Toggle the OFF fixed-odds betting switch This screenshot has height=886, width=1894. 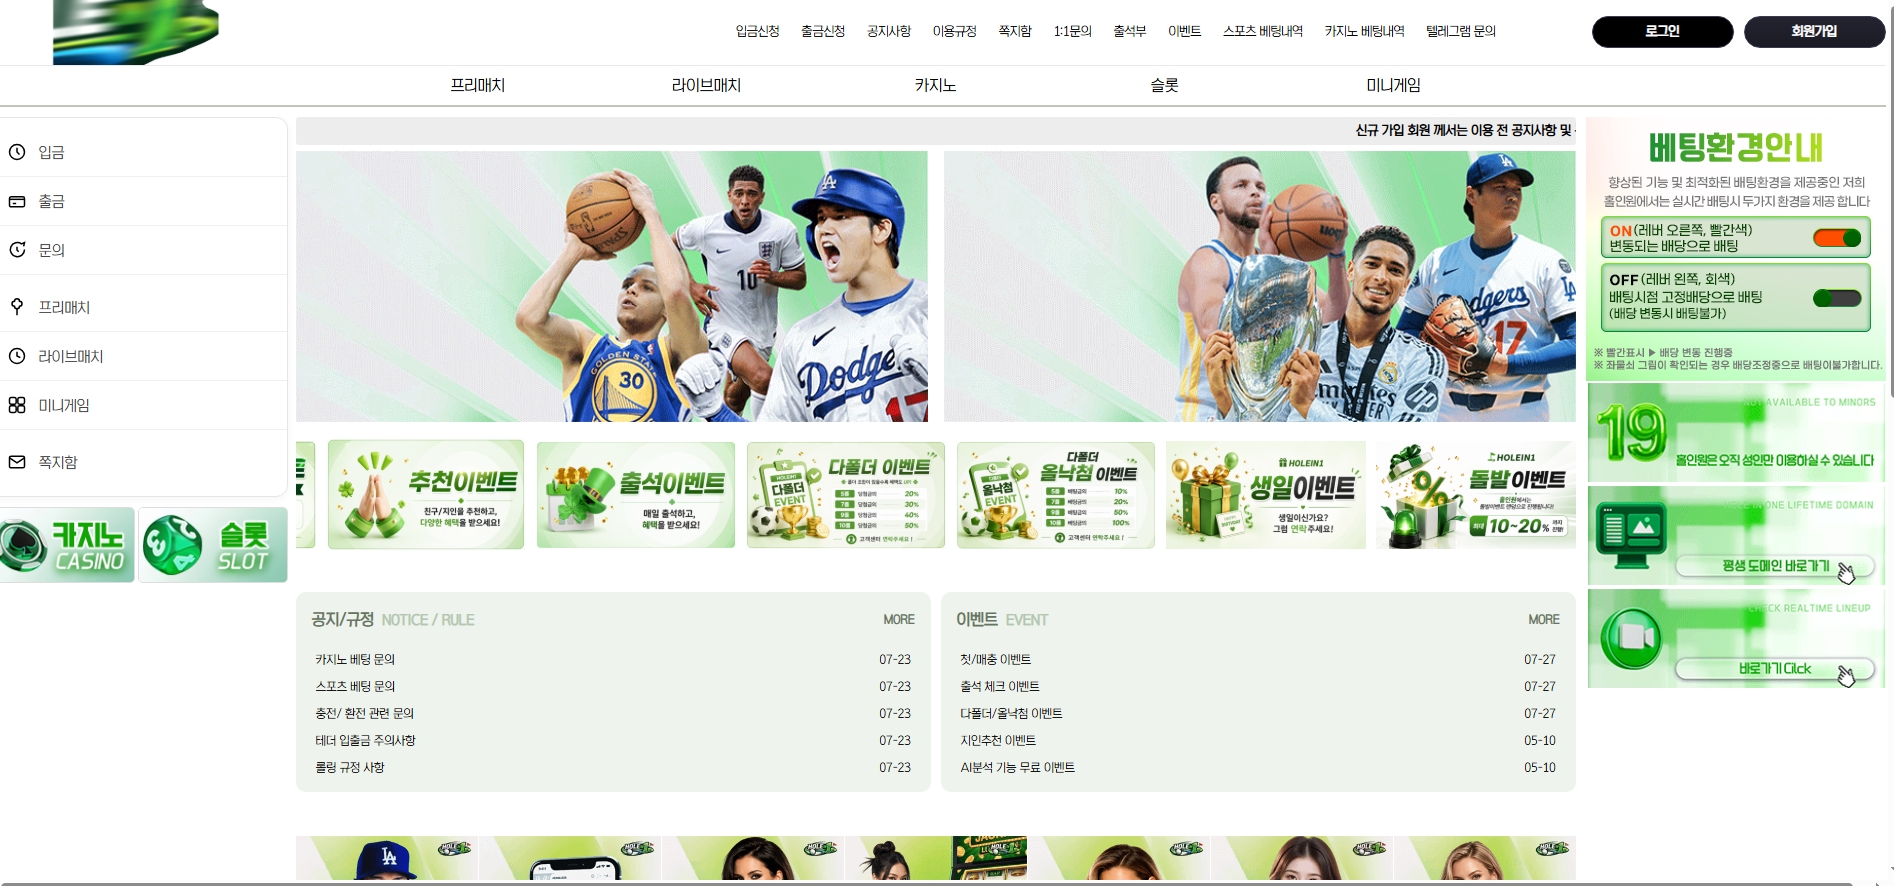click(1837, 298)
